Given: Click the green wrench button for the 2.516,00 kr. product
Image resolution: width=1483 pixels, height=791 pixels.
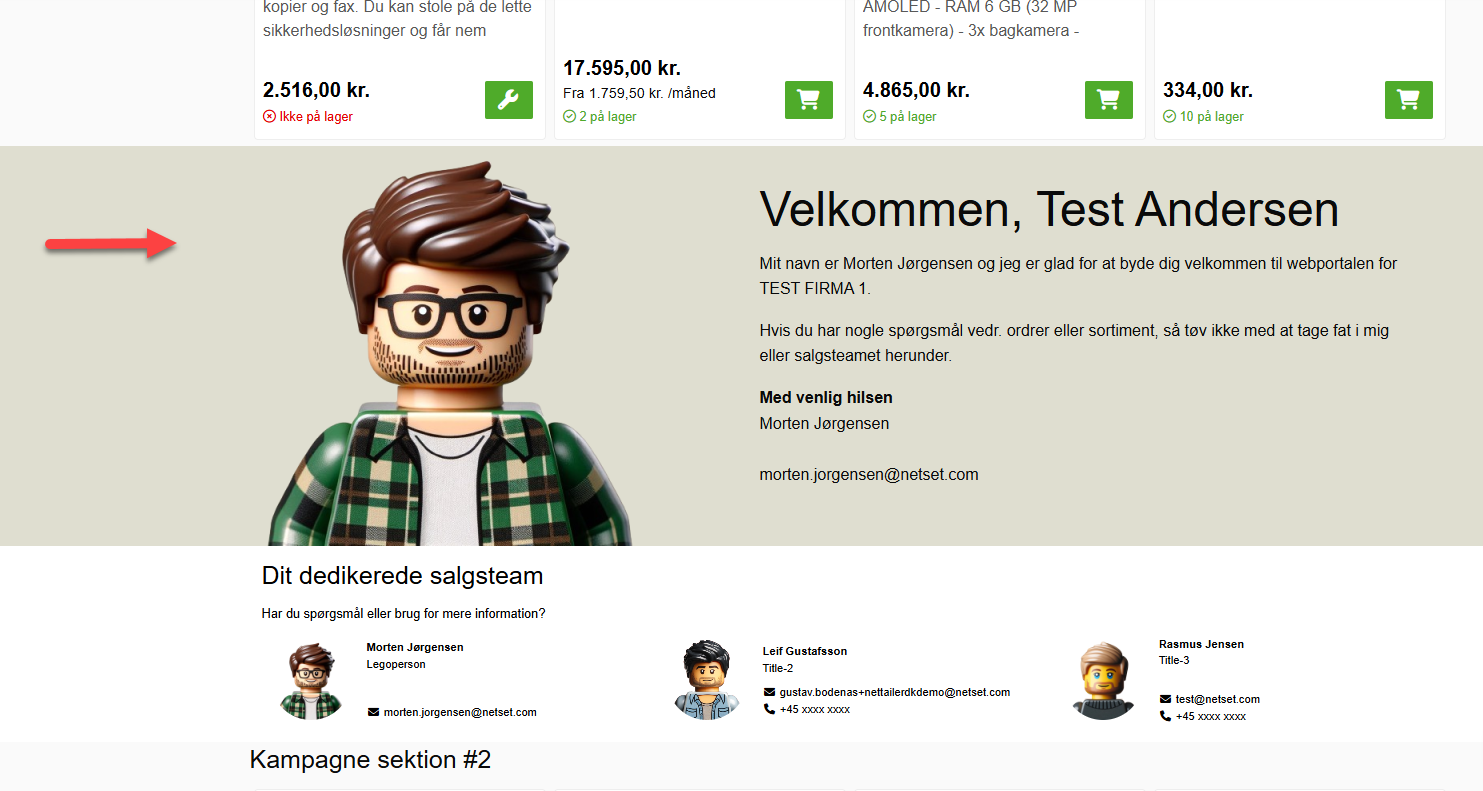Looking at the screenshot, I should click(509, 100).
